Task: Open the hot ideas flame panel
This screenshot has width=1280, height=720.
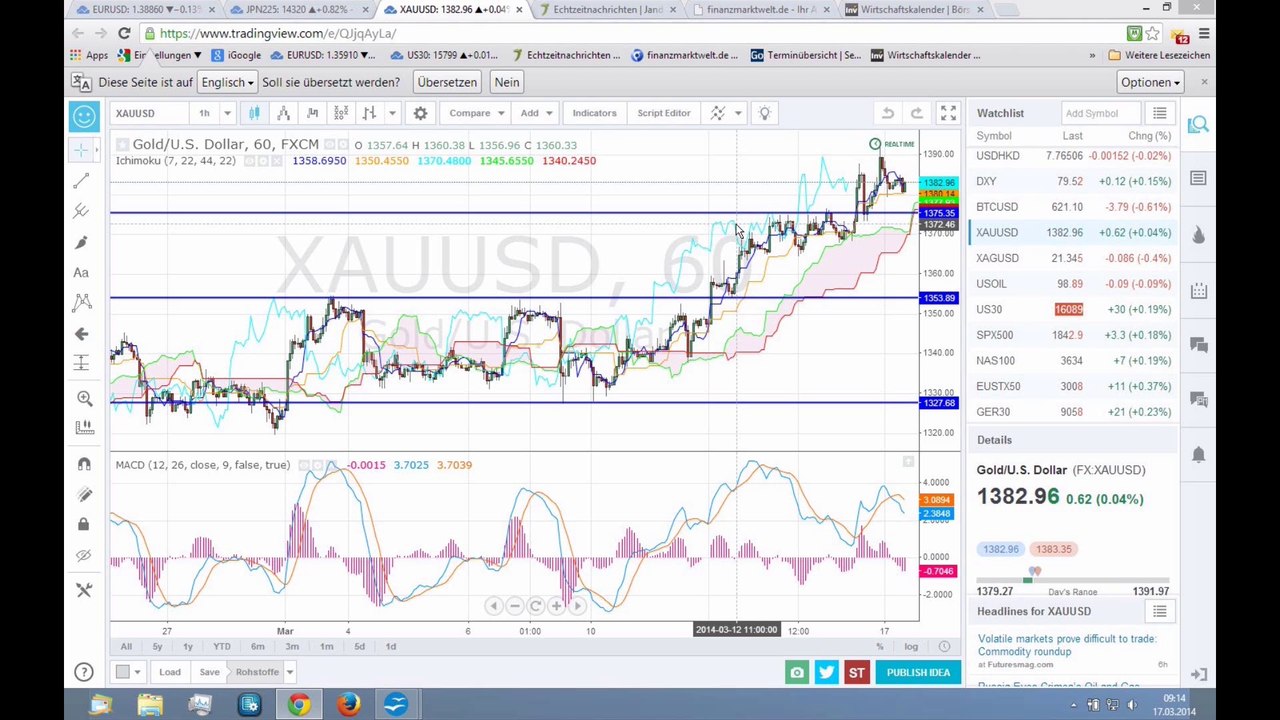Action: pos(1198,235)
